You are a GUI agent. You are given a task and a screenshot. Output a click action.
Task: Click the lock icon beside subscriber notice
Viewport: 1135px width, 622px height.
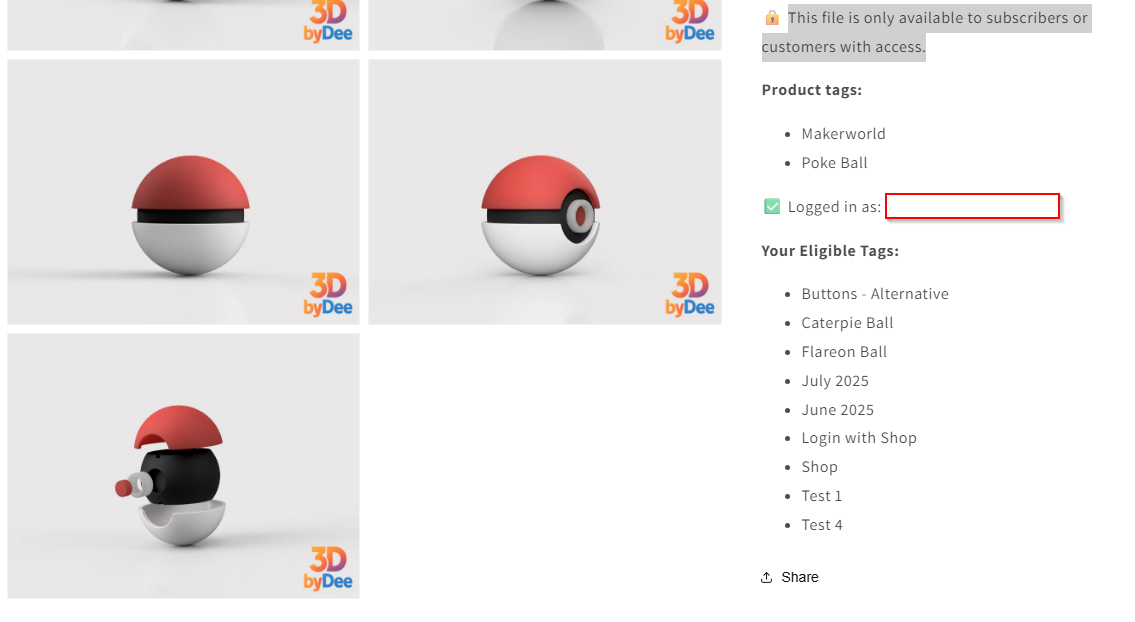[x=772, y=18]
